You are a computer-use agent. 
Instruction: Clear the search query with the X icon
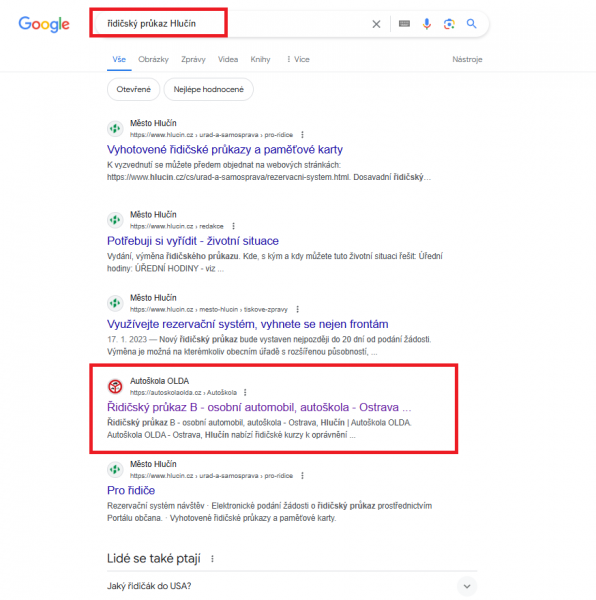pyautogui.click(x=376, y=24)
